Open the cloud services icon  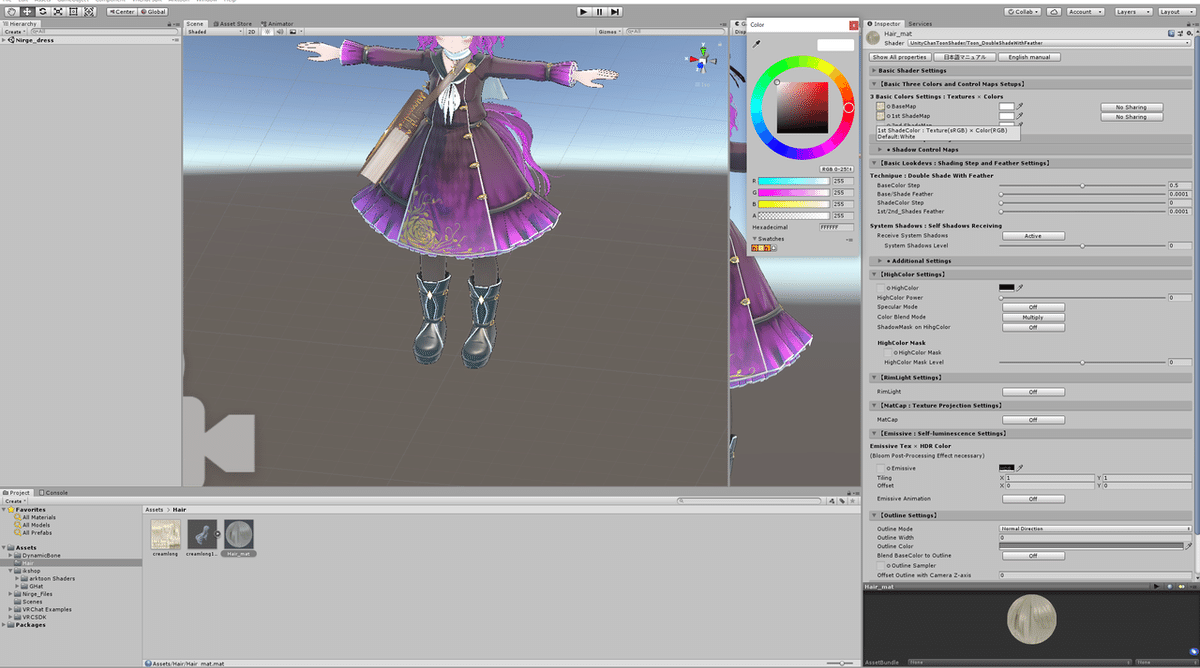(x=1053, y=11)
